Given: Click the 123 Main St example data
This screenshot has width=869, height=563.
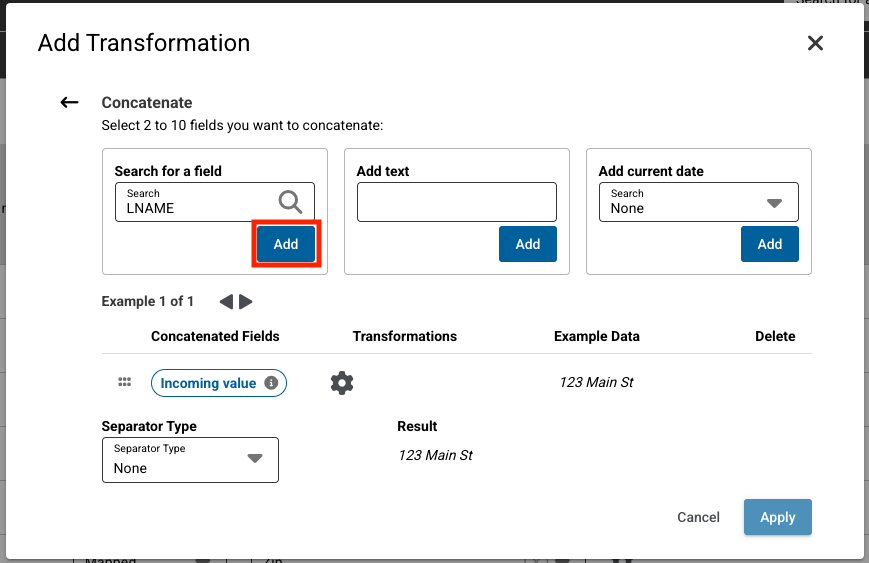Looking at the screenshot, I should (x=596, y=382).
